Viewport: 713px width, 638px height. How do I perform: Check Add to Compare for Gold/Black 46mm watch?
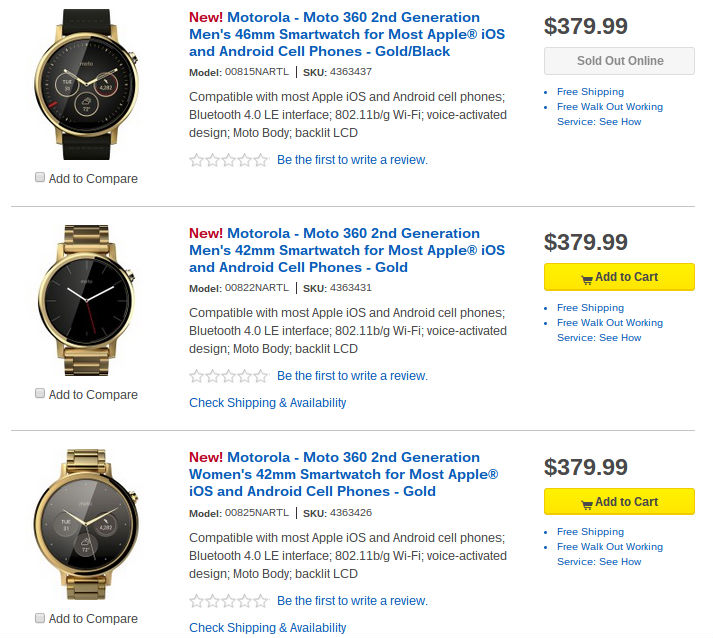coord(40,178)
